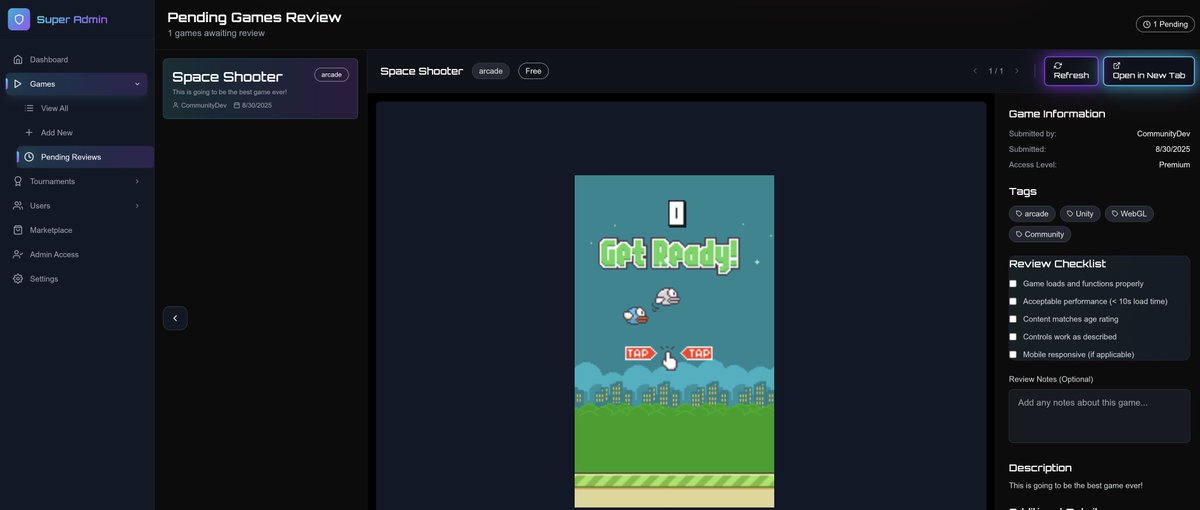This screenshot has height=510, width=1200.
Task: Click the Review Checklist heading
Action: tap(1057, 263)
